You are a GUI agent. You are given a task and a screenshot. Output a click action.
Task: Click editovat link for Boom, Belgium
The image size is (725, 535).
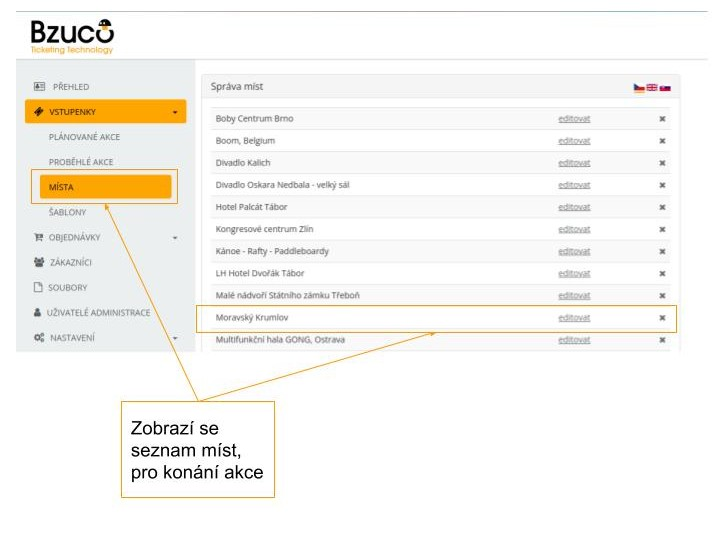click(x=574, y=141)
